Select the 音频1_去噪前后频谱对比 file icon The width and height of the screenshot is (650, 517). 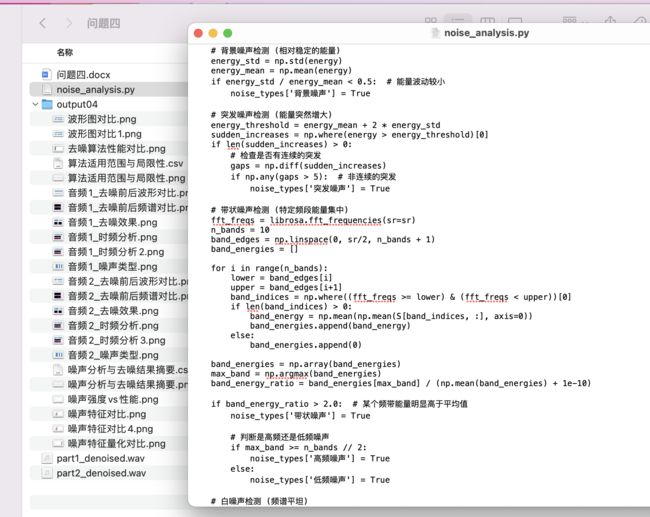tap(58, 208)
